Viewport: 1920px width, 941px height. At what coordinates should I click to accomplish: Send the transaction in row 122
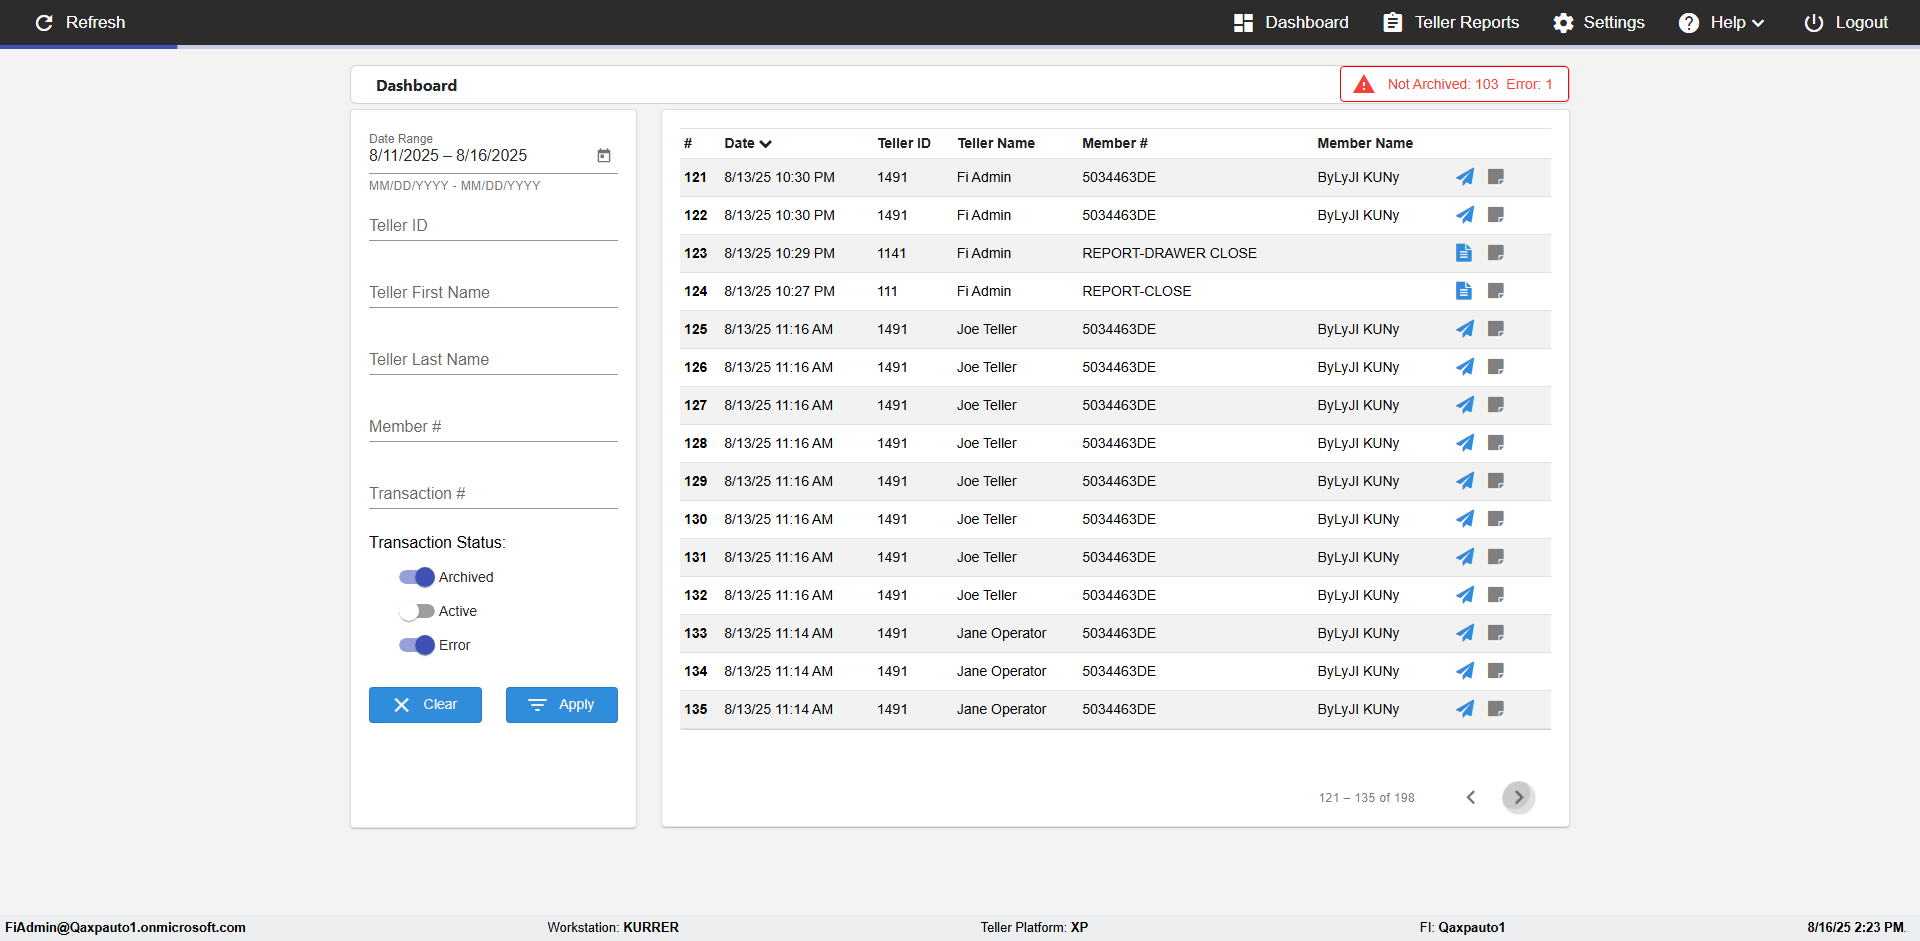(1465, 215)
